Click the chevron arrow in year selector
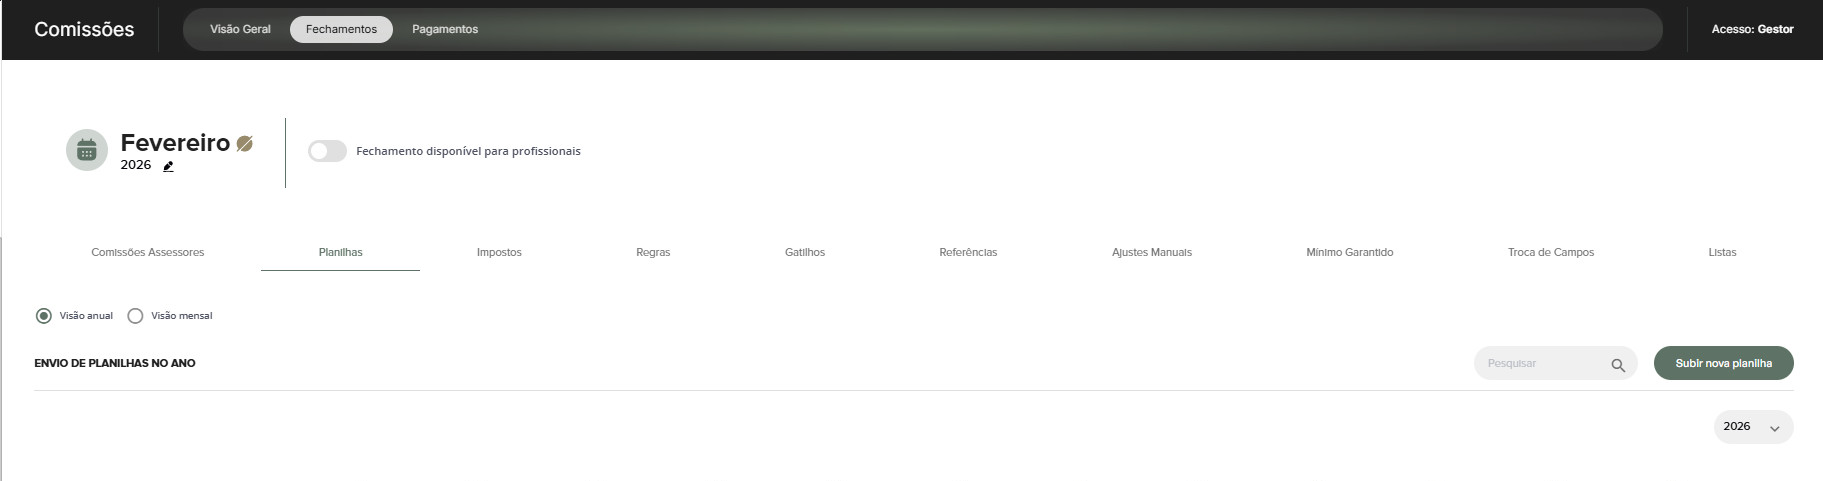Image resolution: width=1823 pixels, height=481 pixels. [1774, 428]
